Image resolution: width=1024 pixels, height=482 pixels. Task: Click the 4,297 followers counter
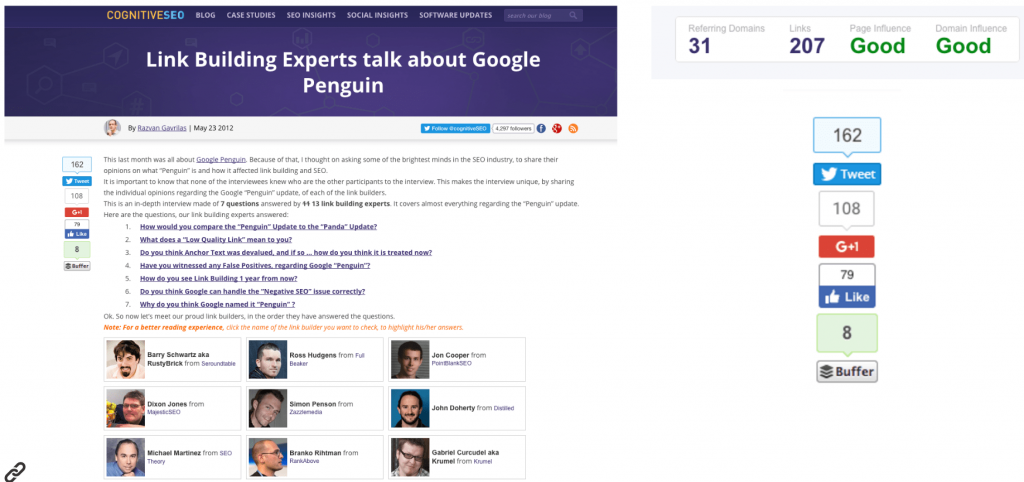513,129
